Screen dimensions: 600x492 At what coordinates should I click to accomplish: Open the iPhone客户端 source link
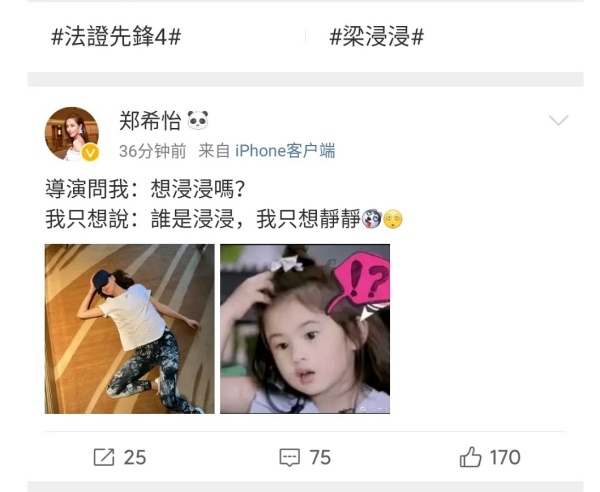[x=285, y=151]
